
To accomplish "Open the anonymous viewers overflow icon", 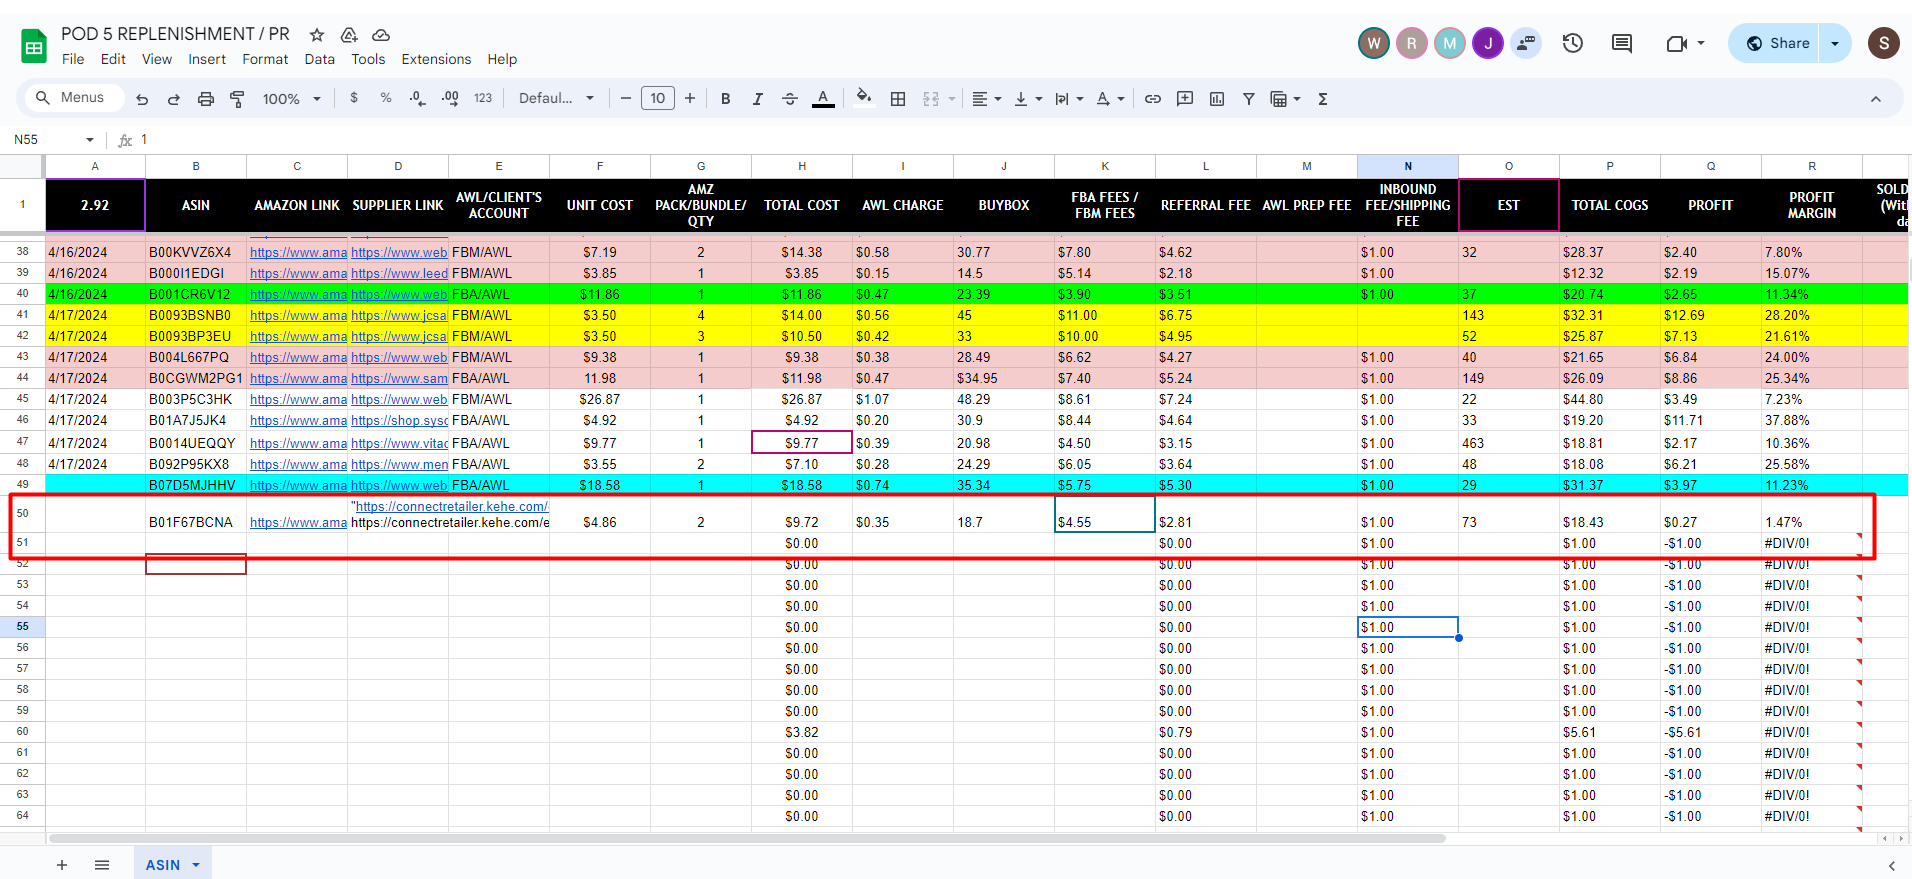I will click(1526, 43).
